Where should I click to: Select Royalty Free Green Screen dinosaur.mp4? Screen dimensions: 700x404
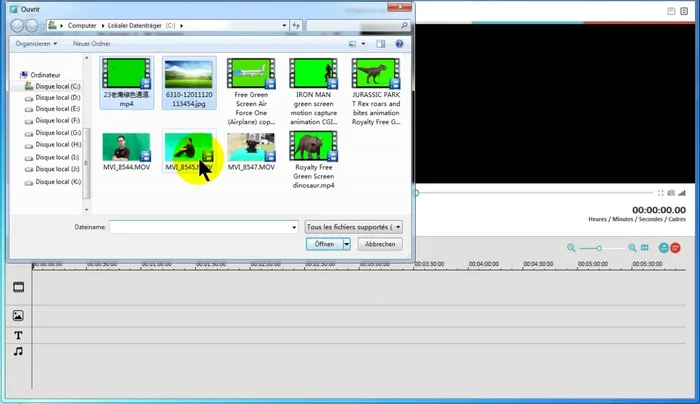(313, 160)
